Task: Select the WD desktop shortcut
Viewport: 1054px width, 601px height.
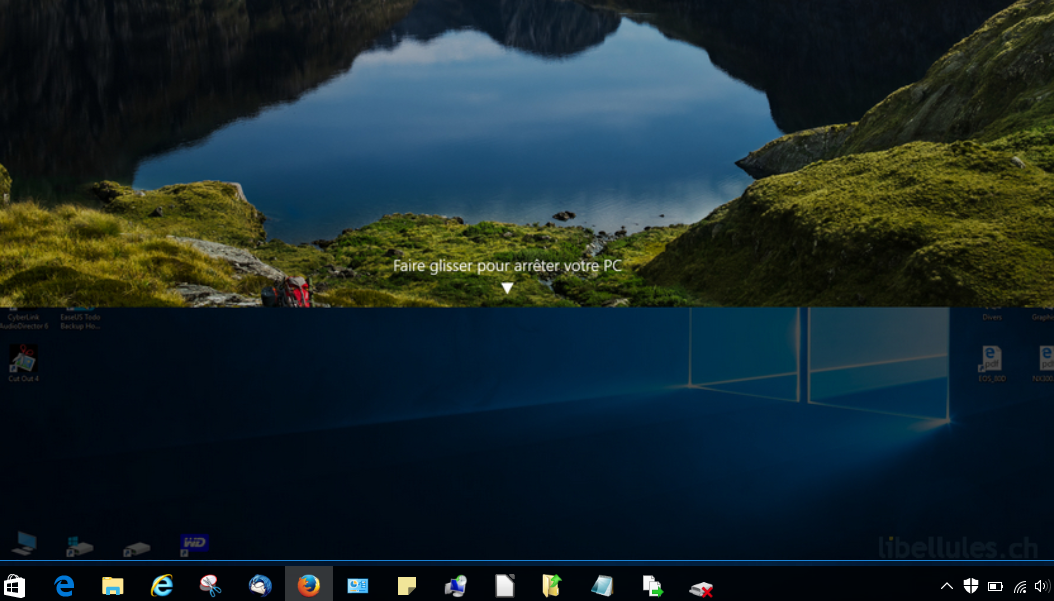Action: (194, 545)
